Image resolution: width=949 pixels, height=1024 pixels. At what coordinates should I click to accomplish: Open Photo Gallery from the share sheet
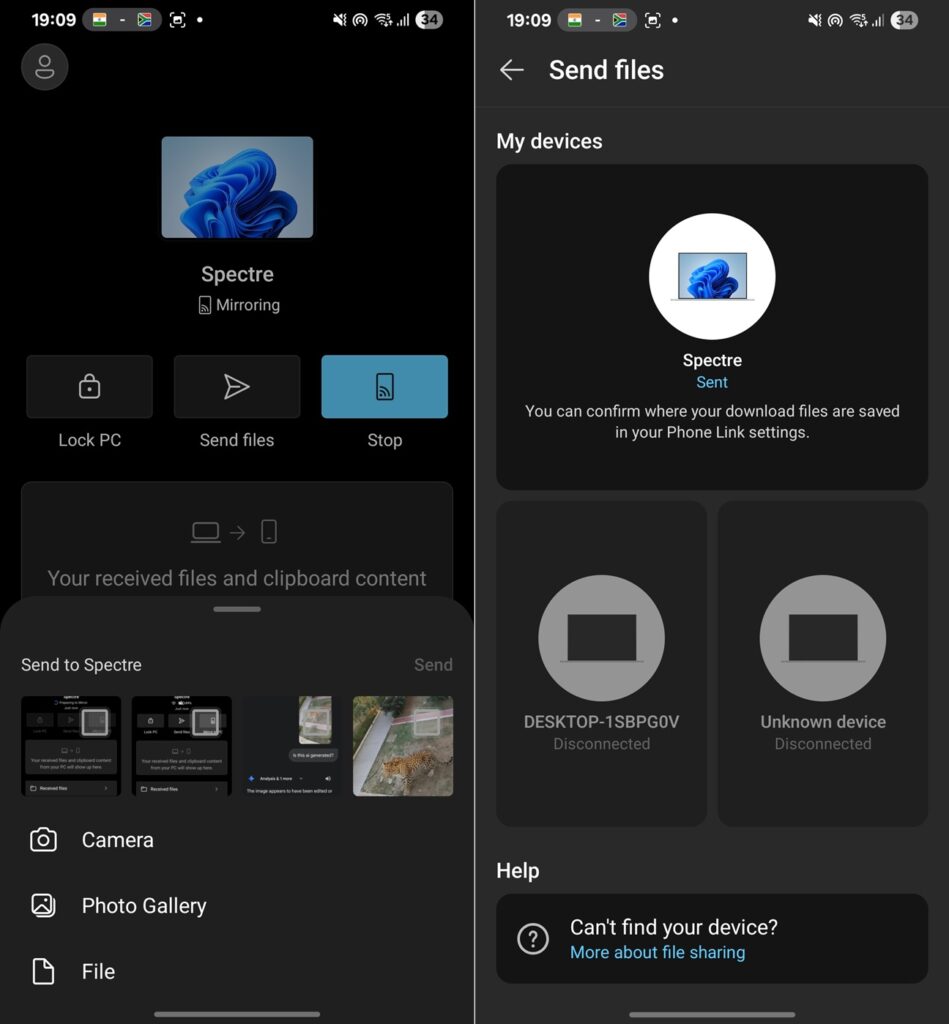(x=145, y=906)
